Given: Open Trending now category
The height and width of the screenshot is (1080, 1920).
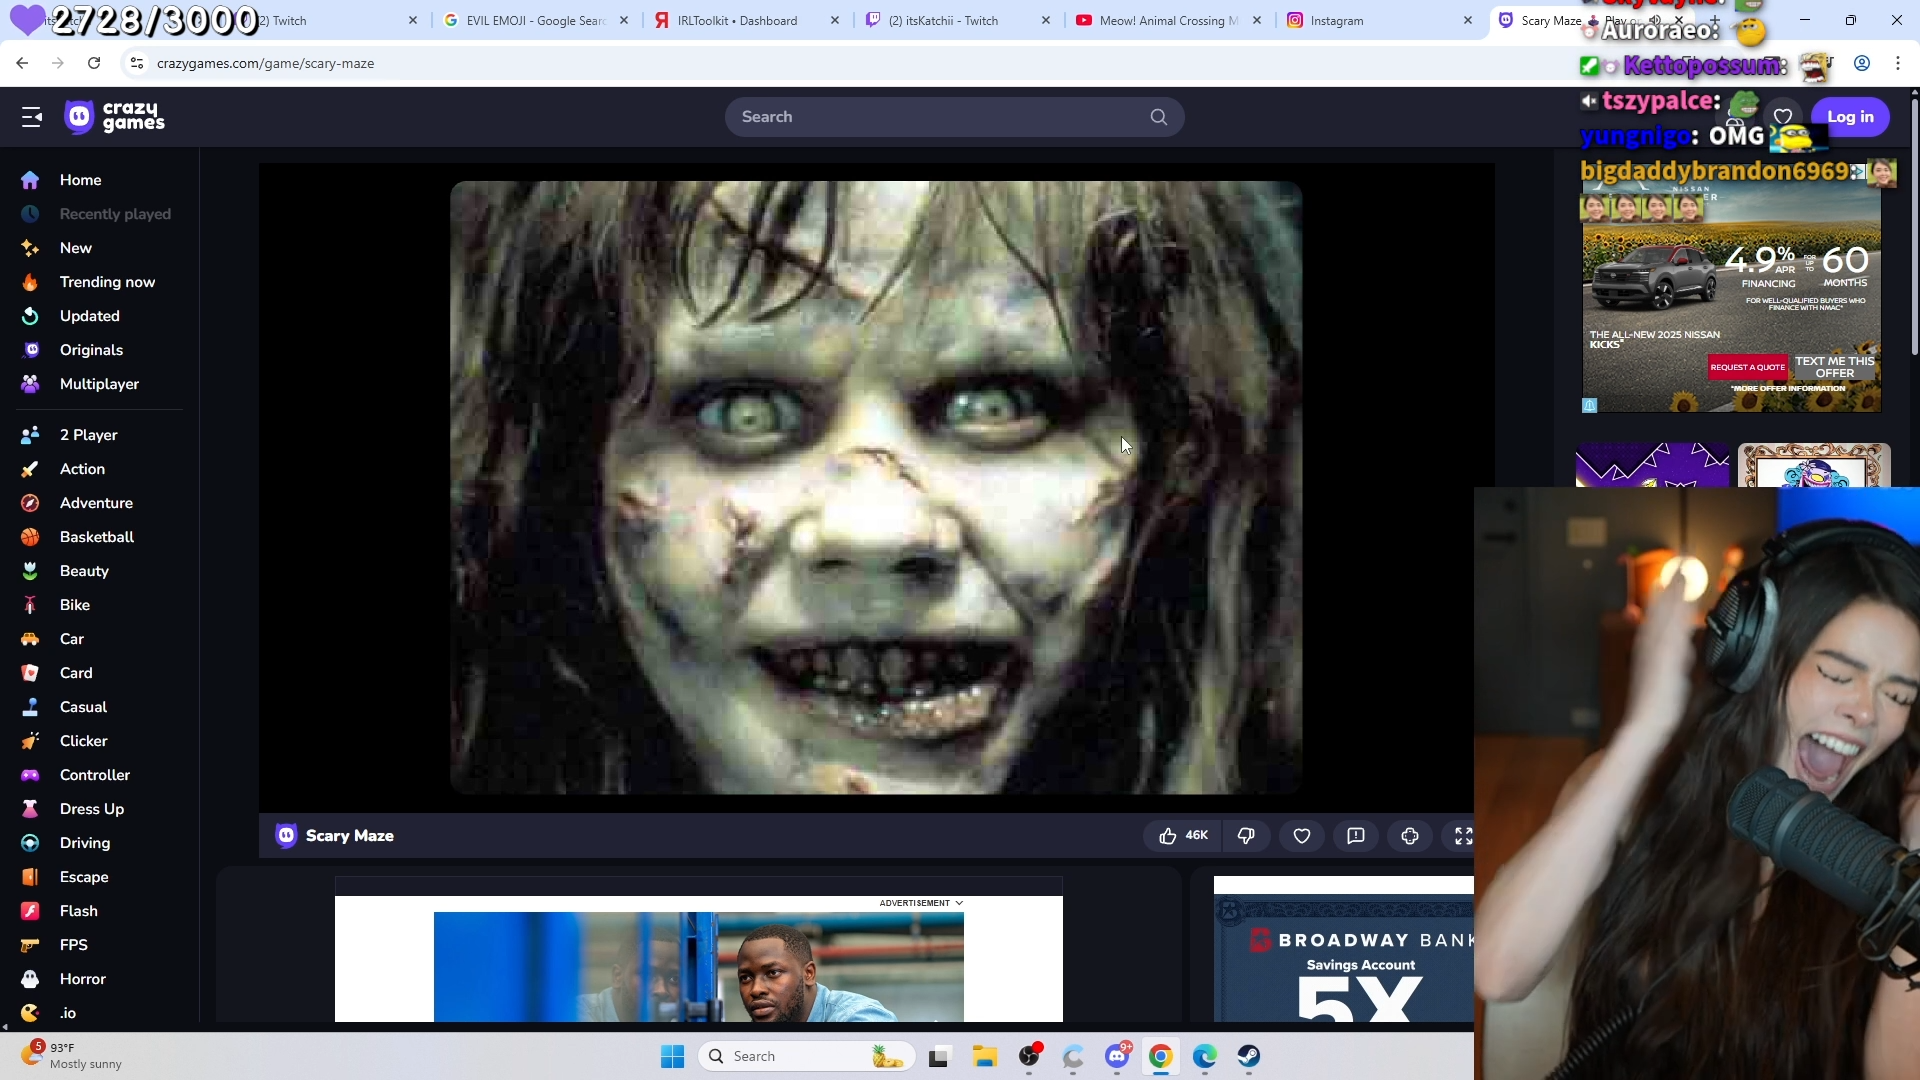Looking at the screenshot, I should [x=107, y=282].
